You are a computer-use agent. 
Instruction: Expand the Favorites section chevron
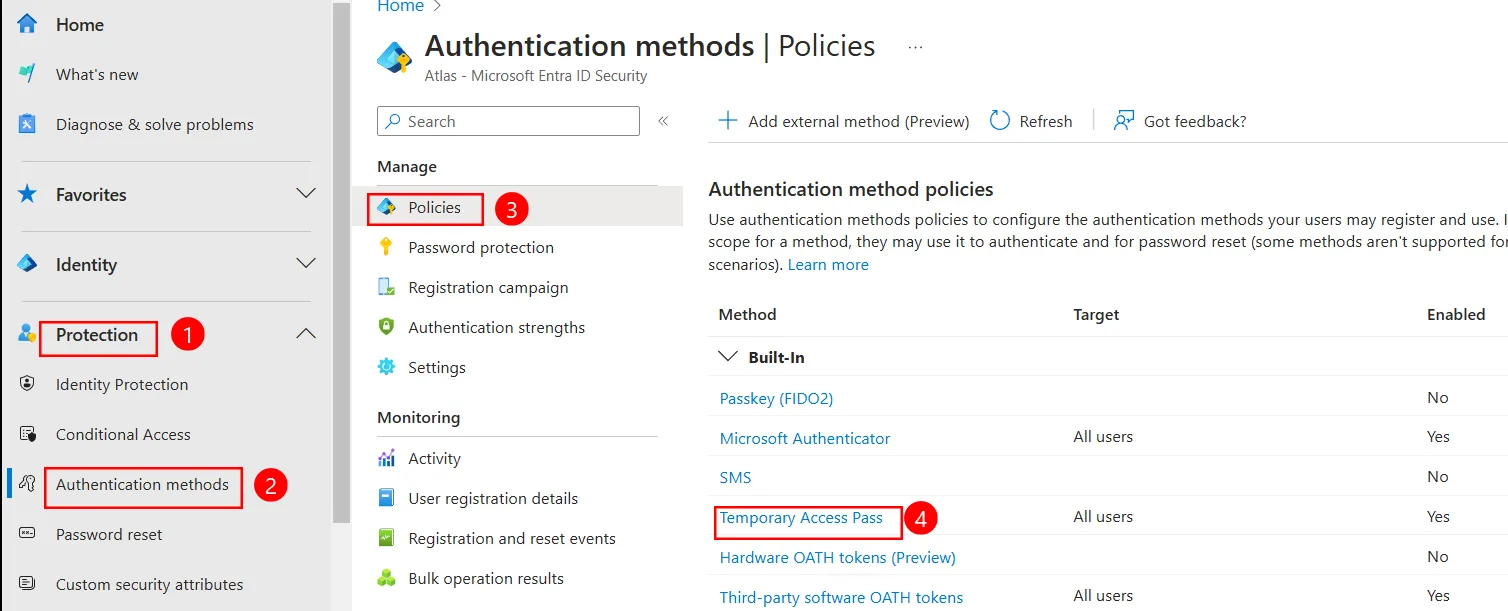306,194
